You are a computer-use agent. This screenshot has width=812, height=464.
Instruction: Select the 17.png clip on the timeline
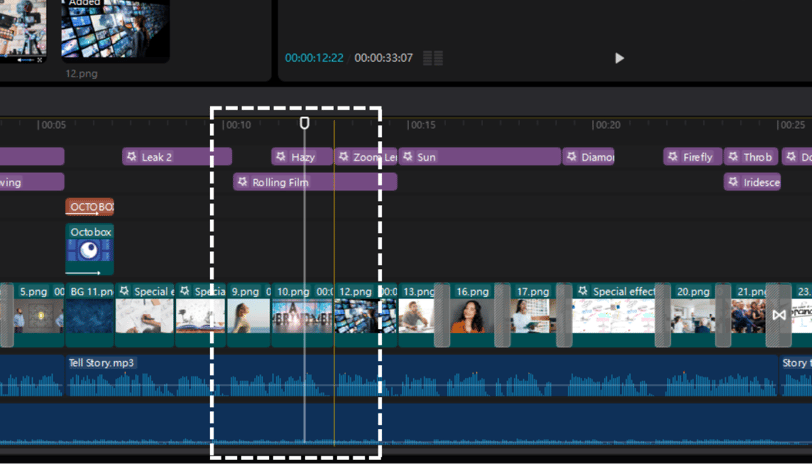click(x=533, y=314)
